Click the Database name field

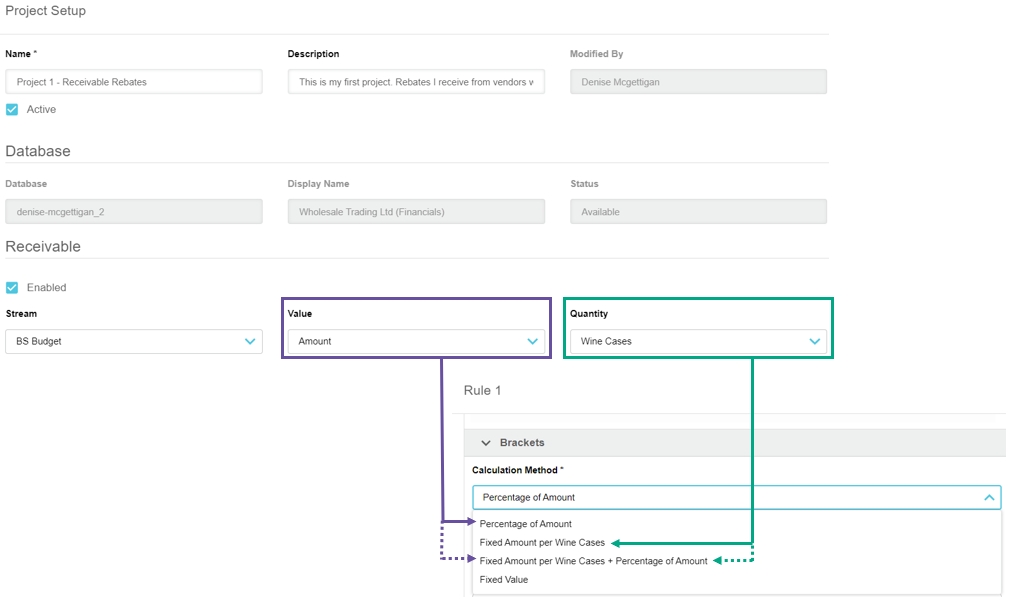point(134,212)
